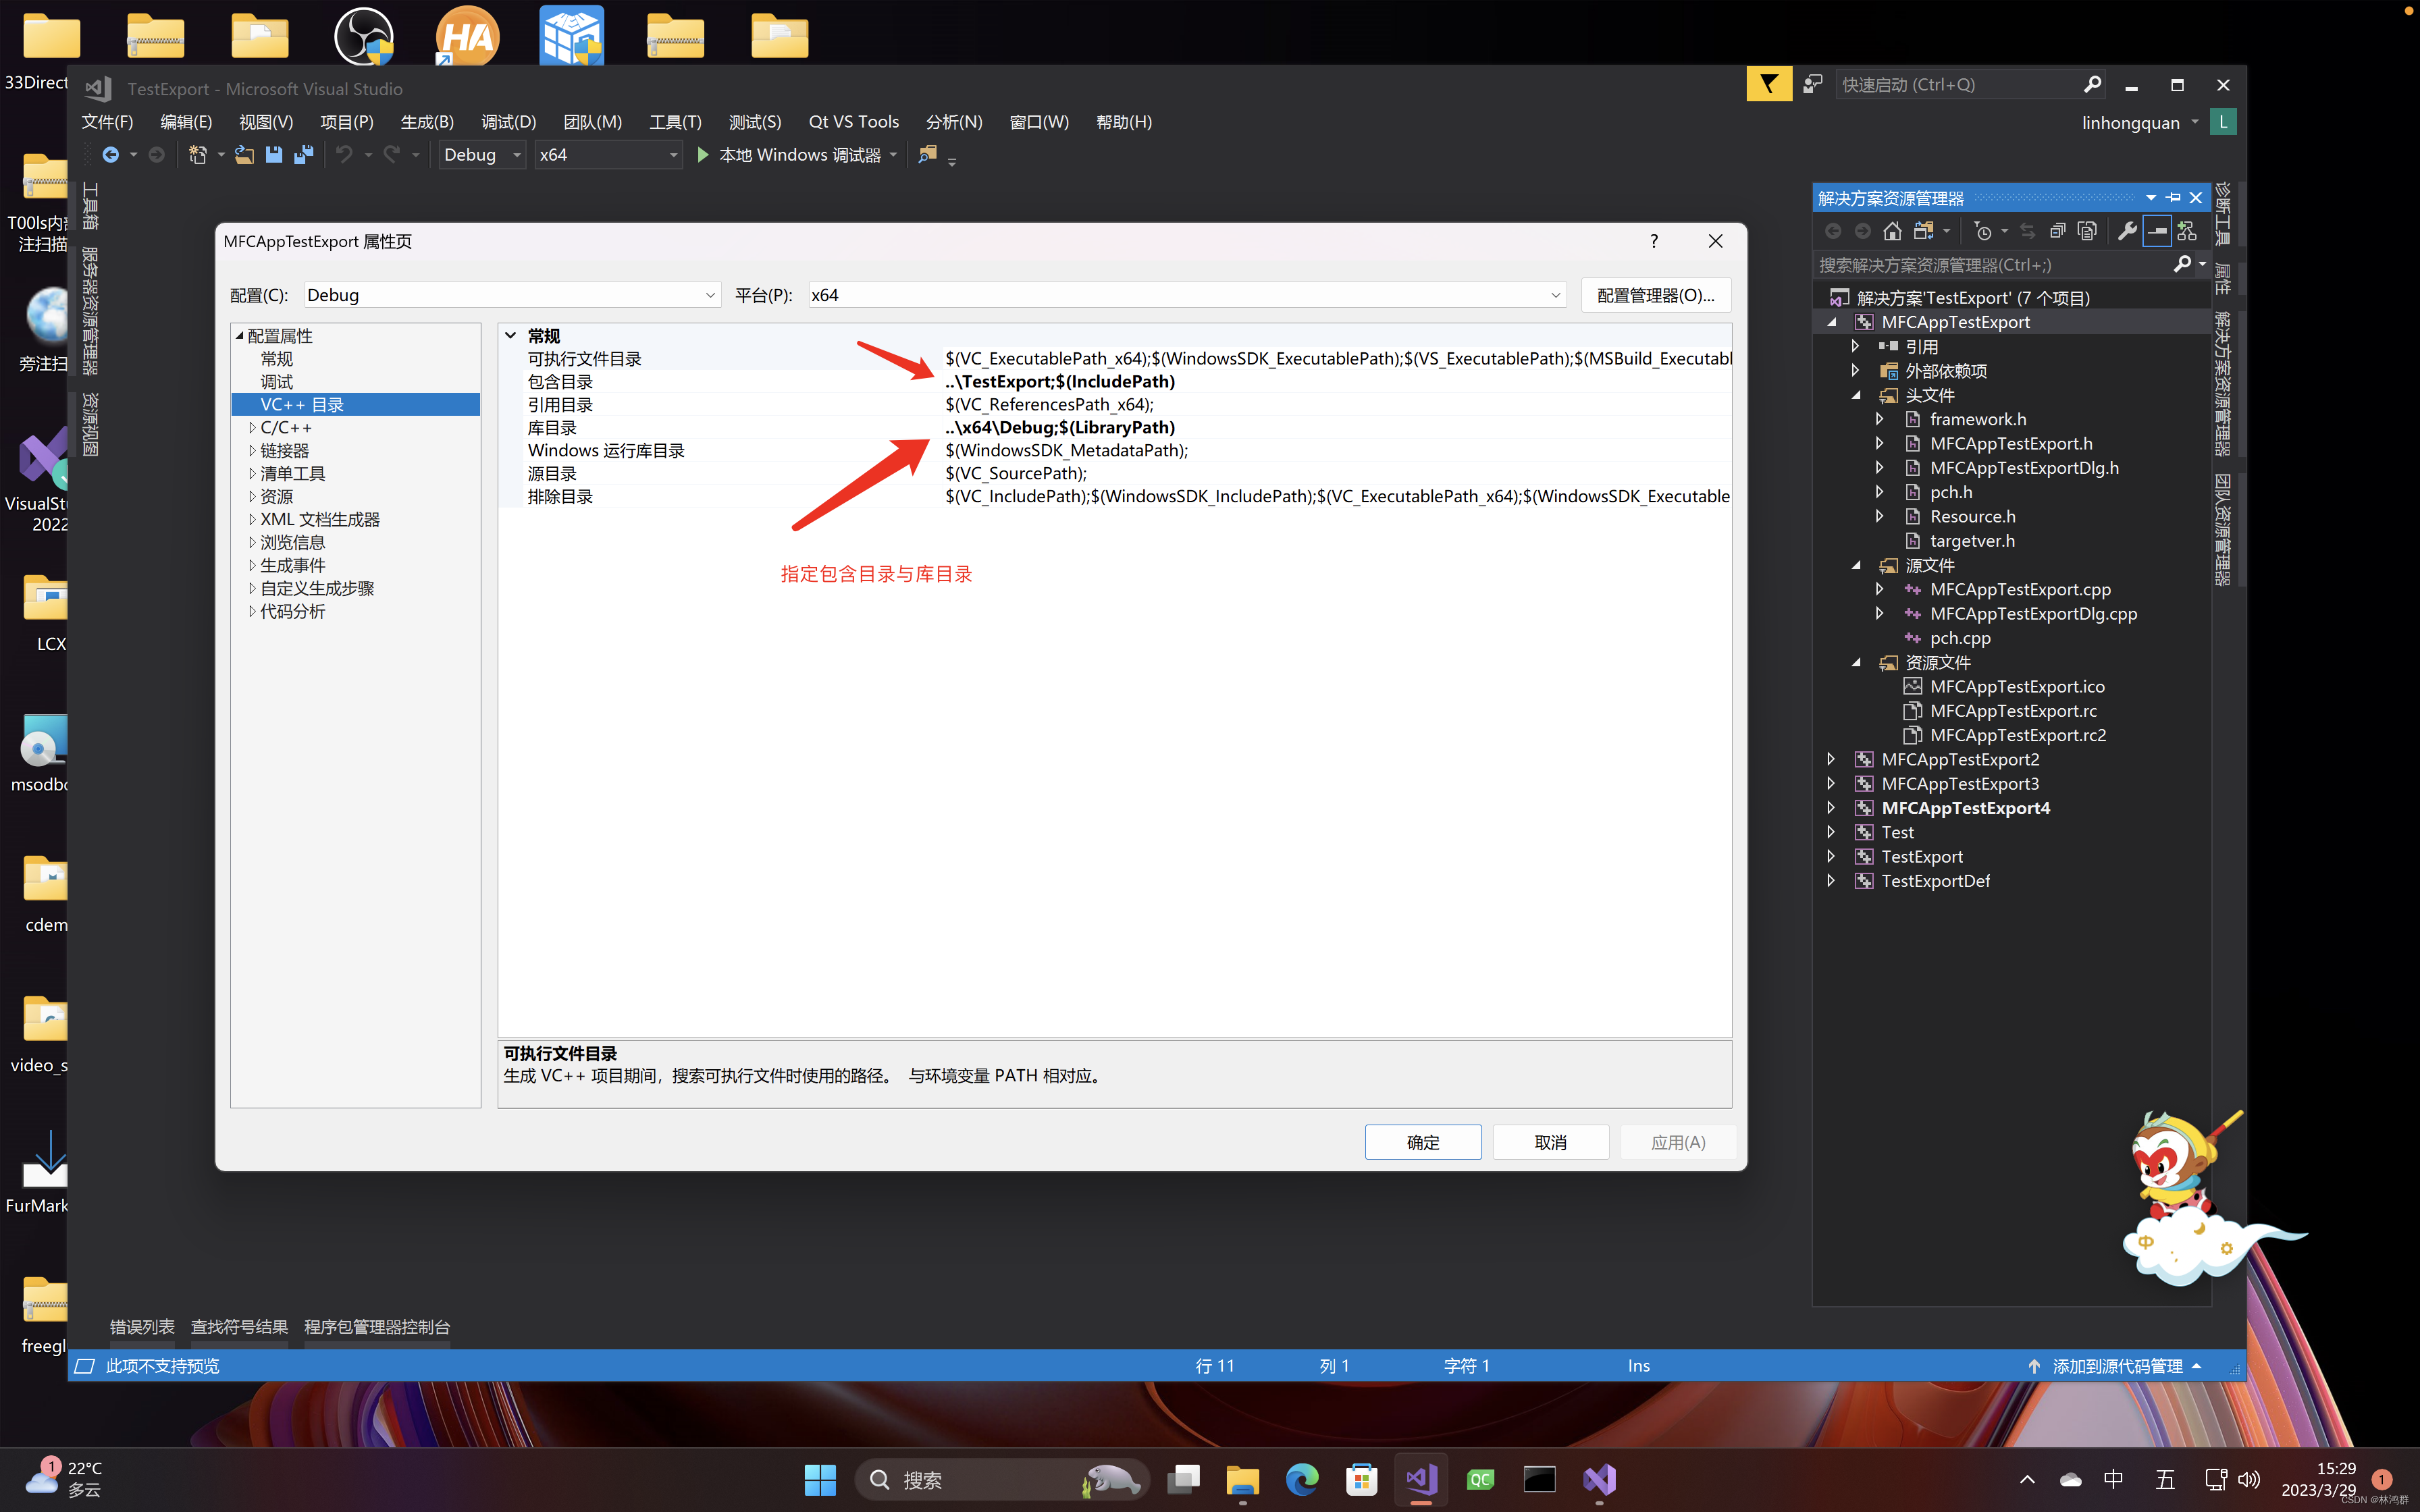Click the new project icon in toolbar
Image resolution: width=2420 pixels, height=1512 pixels.
pyautogui.click(x=198, y=155)
